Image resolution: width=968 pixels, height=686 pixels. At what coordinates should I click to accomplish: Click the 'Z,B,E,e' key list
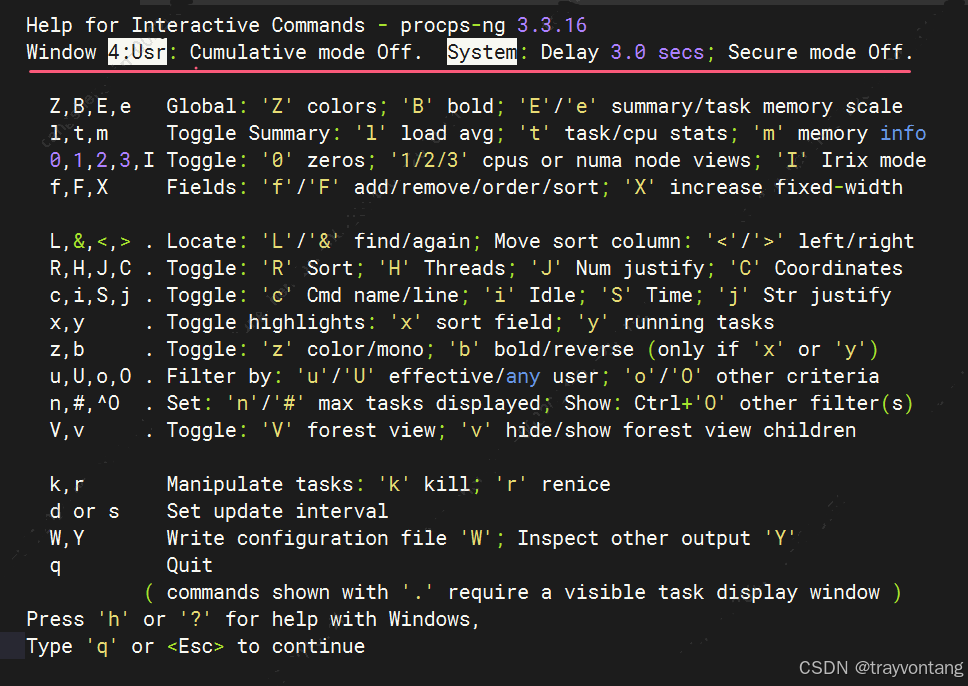pyautogui.click(x=90, y=106)
